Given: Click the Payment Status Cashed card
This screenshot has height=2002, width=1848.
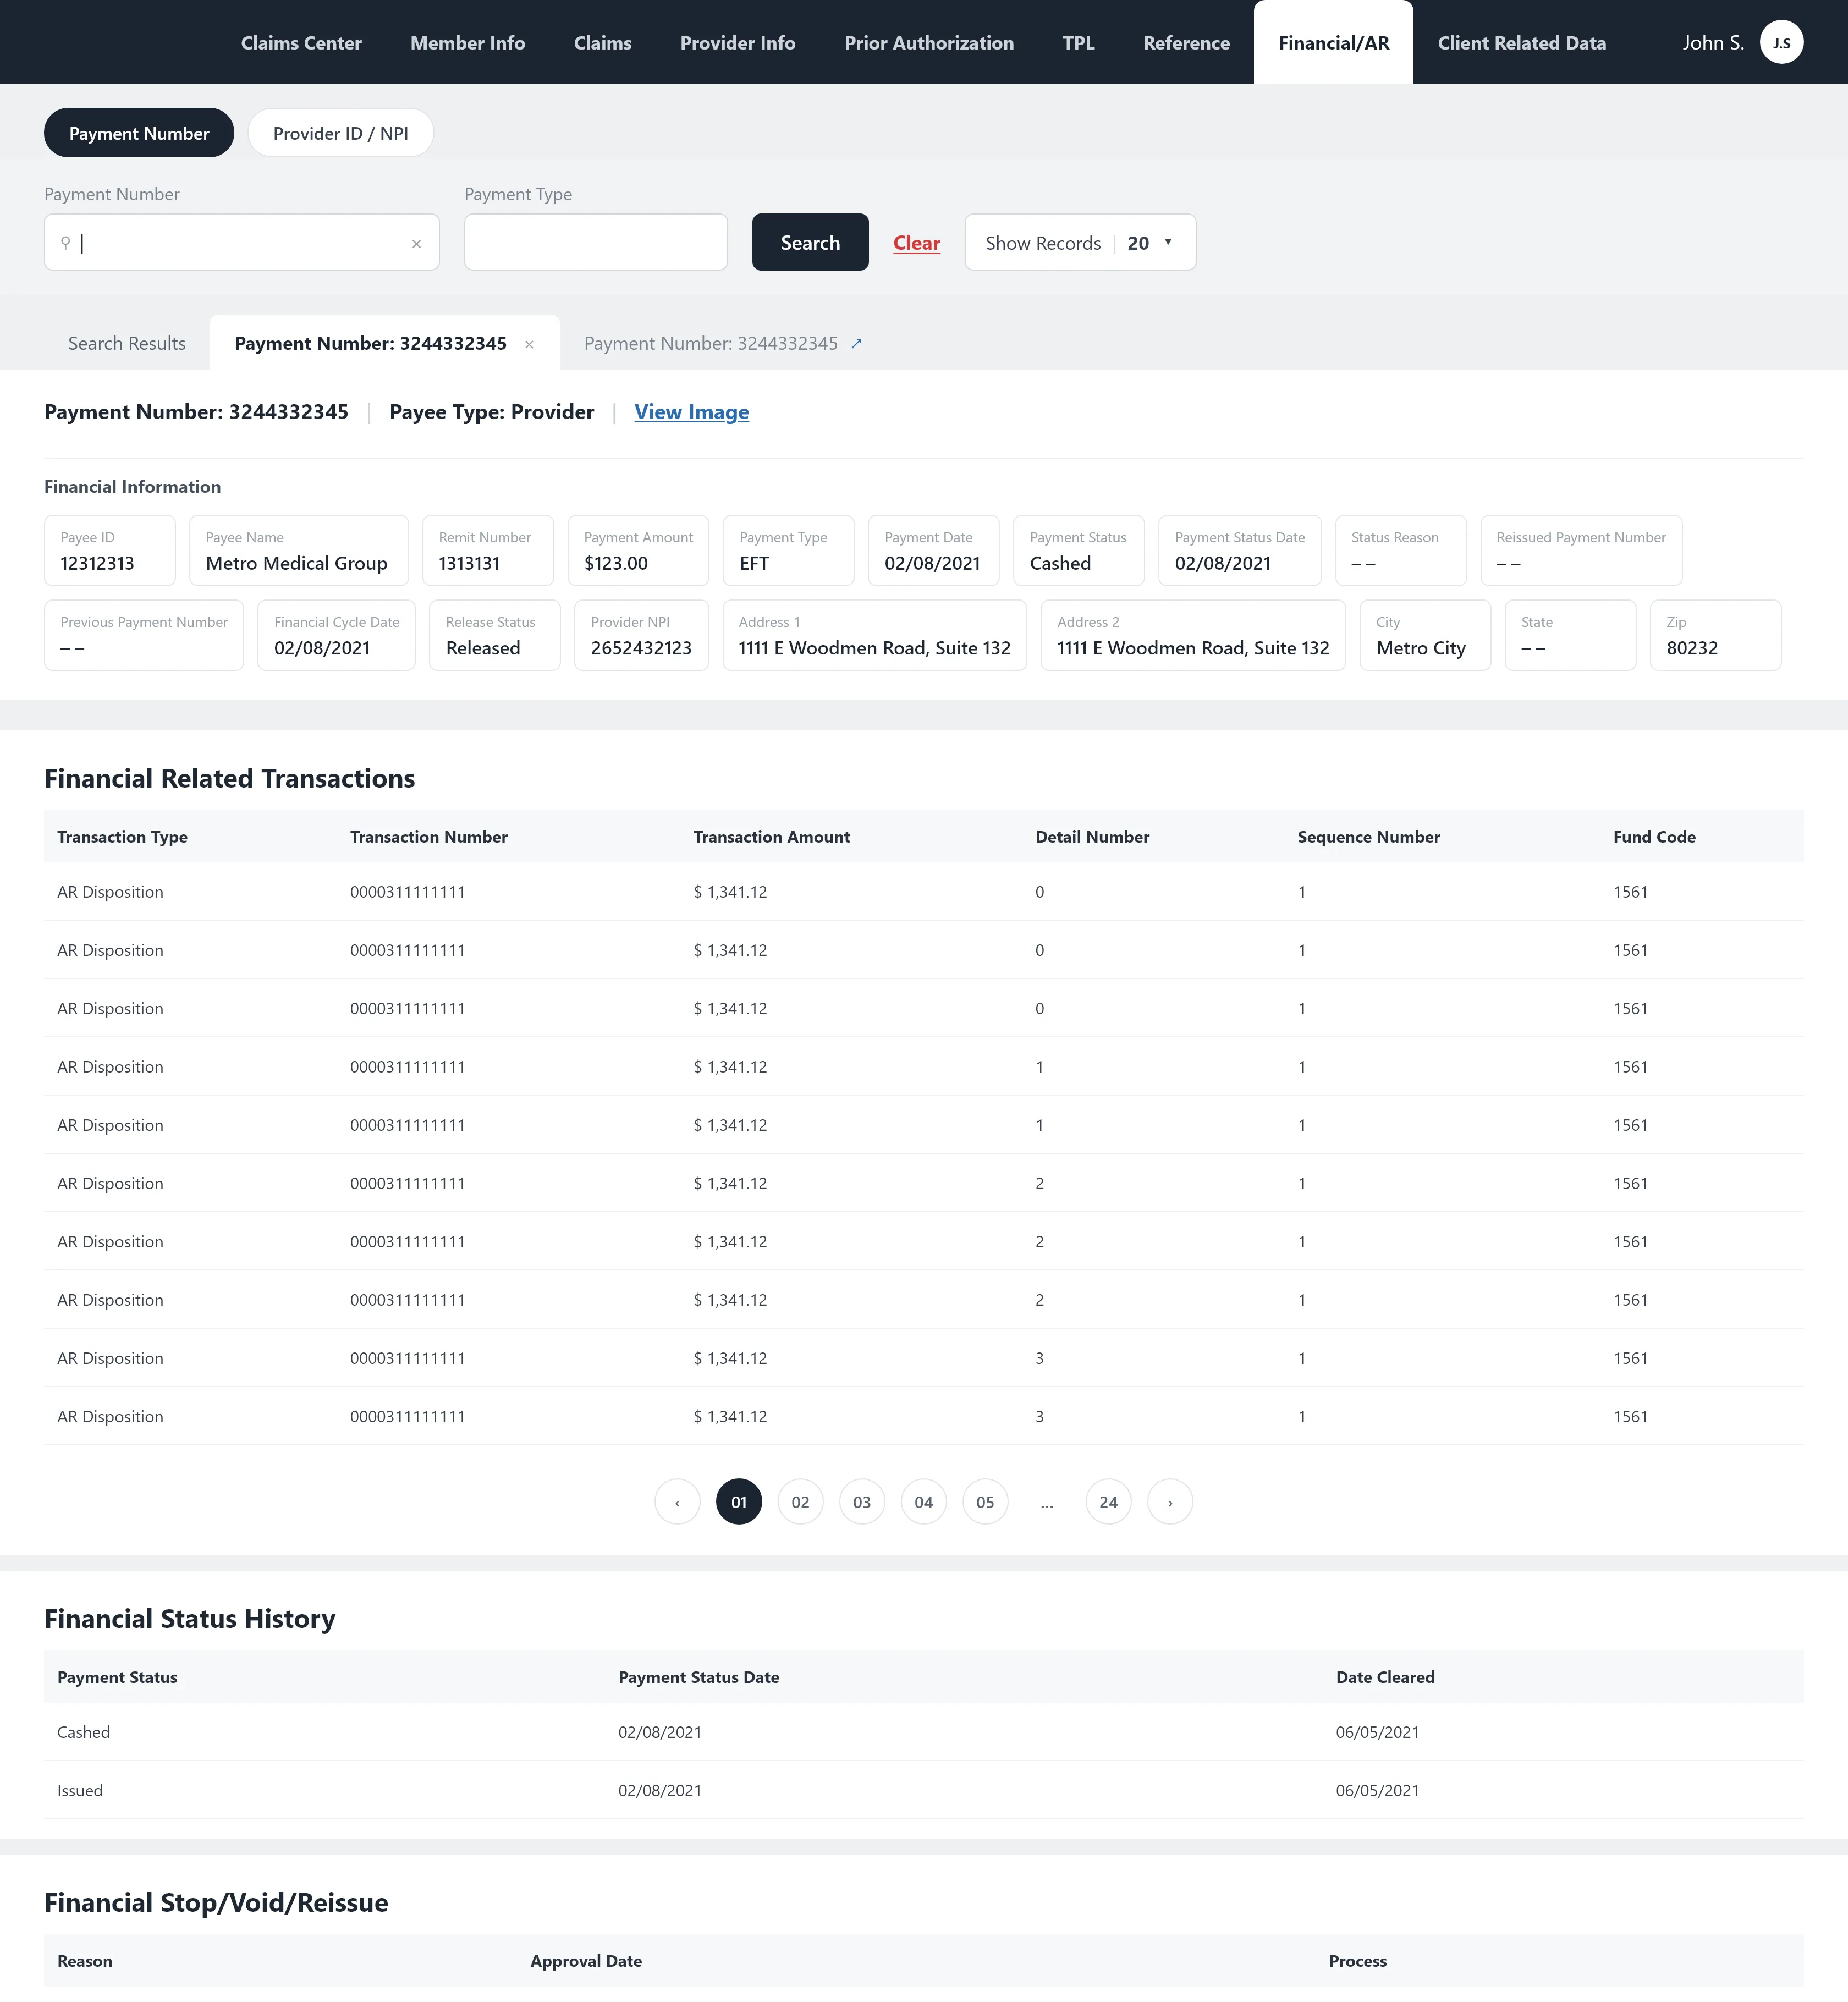Looking at the screenshot, I should click(1078, 551).
